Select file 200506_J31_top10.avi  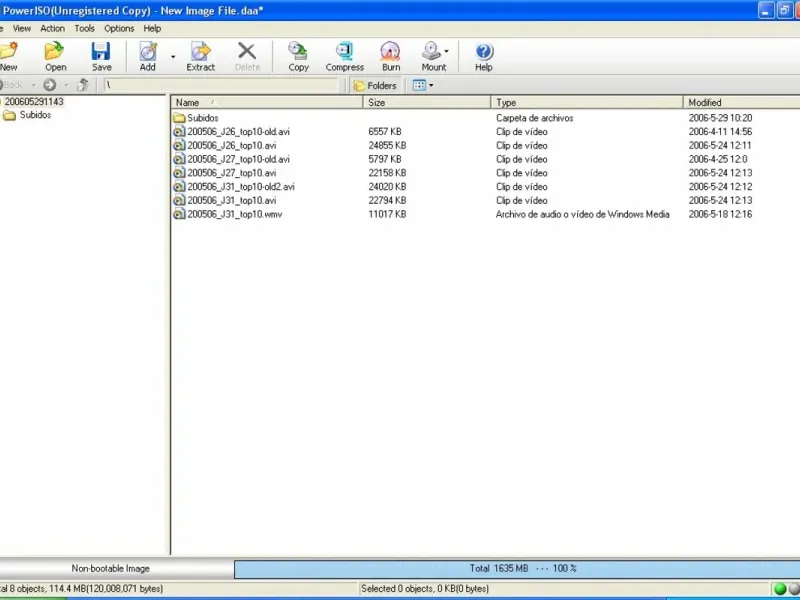[232, 201]
